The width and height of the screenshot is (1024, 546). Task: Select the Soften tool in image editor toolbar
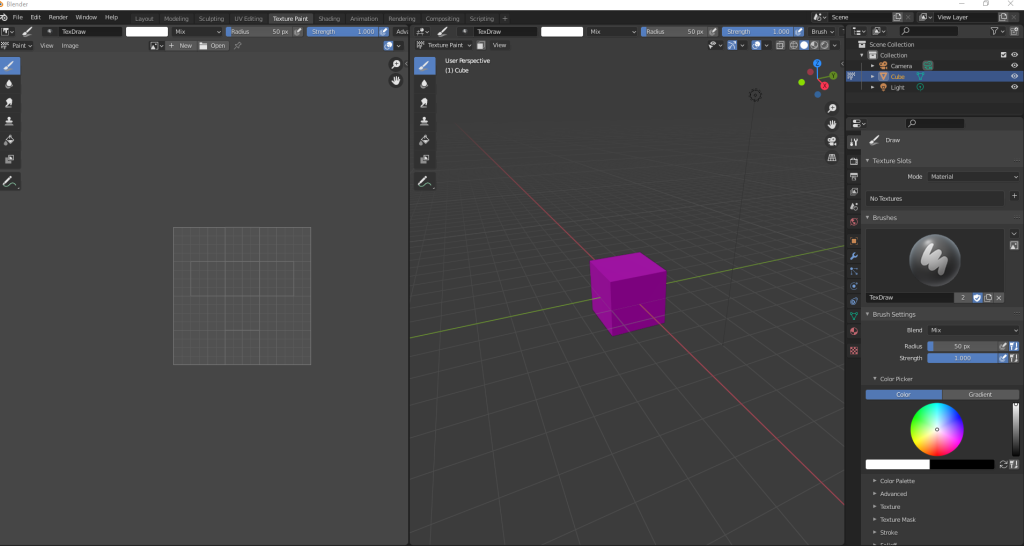point(9,84)
